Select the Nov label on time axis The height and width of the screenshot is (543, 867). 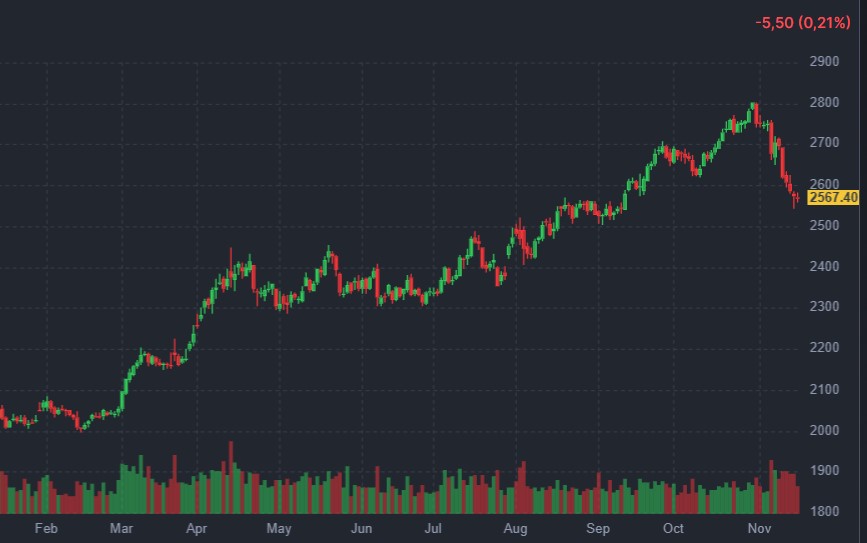(761, 528)
